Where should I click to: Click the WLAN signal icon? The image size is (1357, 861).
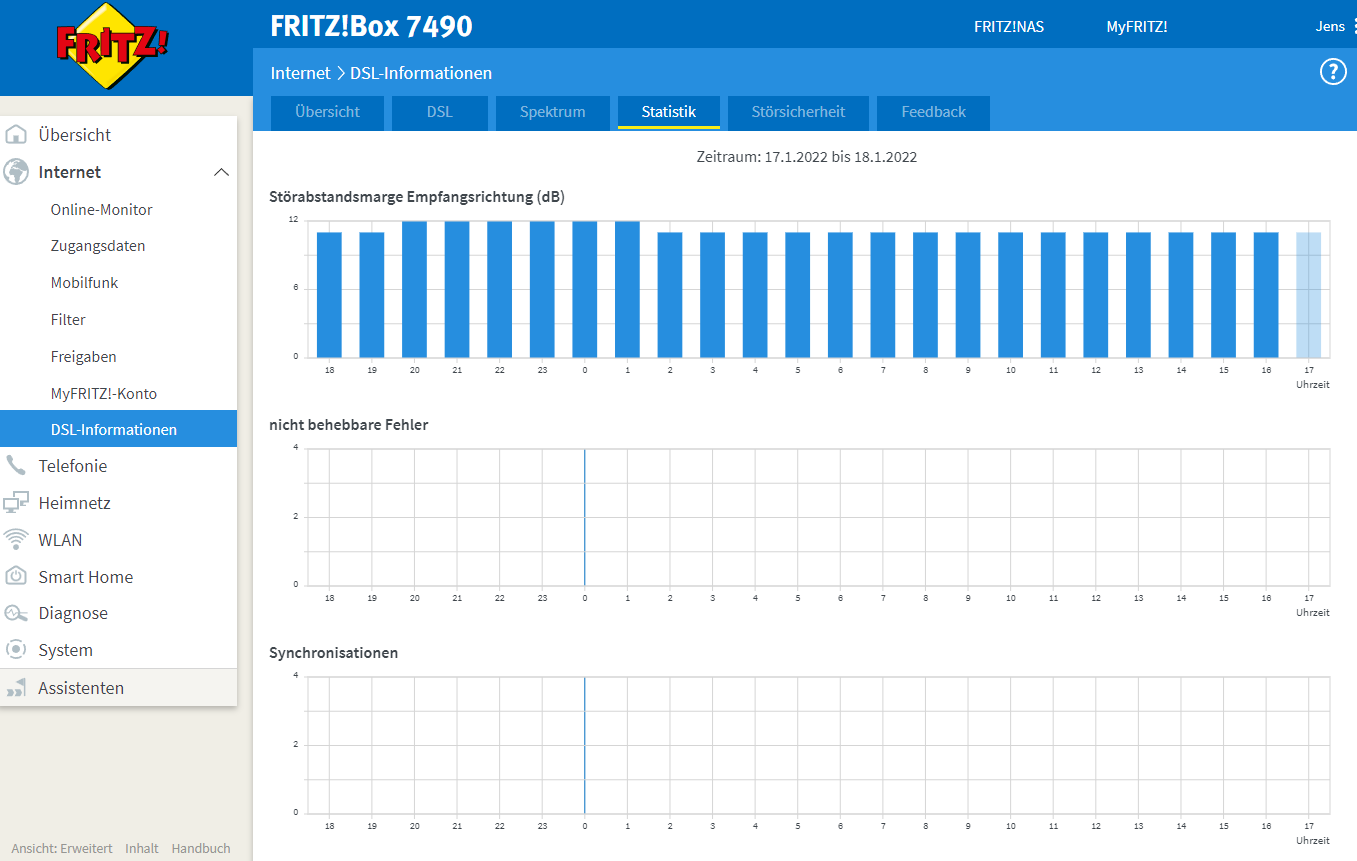click(16, 540)
